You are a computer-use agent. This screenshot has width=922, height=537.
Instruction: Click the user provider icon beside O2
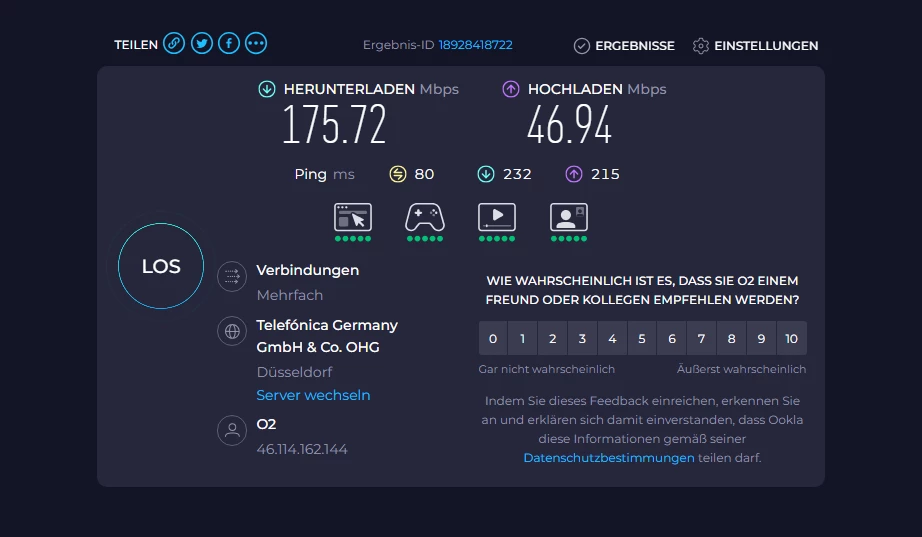[x=232, y=431]
